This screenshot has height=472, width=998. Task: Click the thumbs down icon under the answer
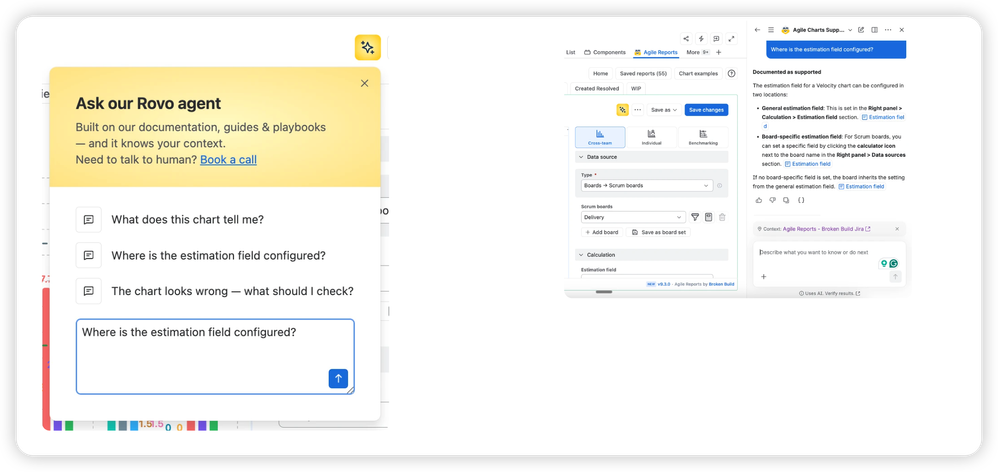click(x=773, y=200)
